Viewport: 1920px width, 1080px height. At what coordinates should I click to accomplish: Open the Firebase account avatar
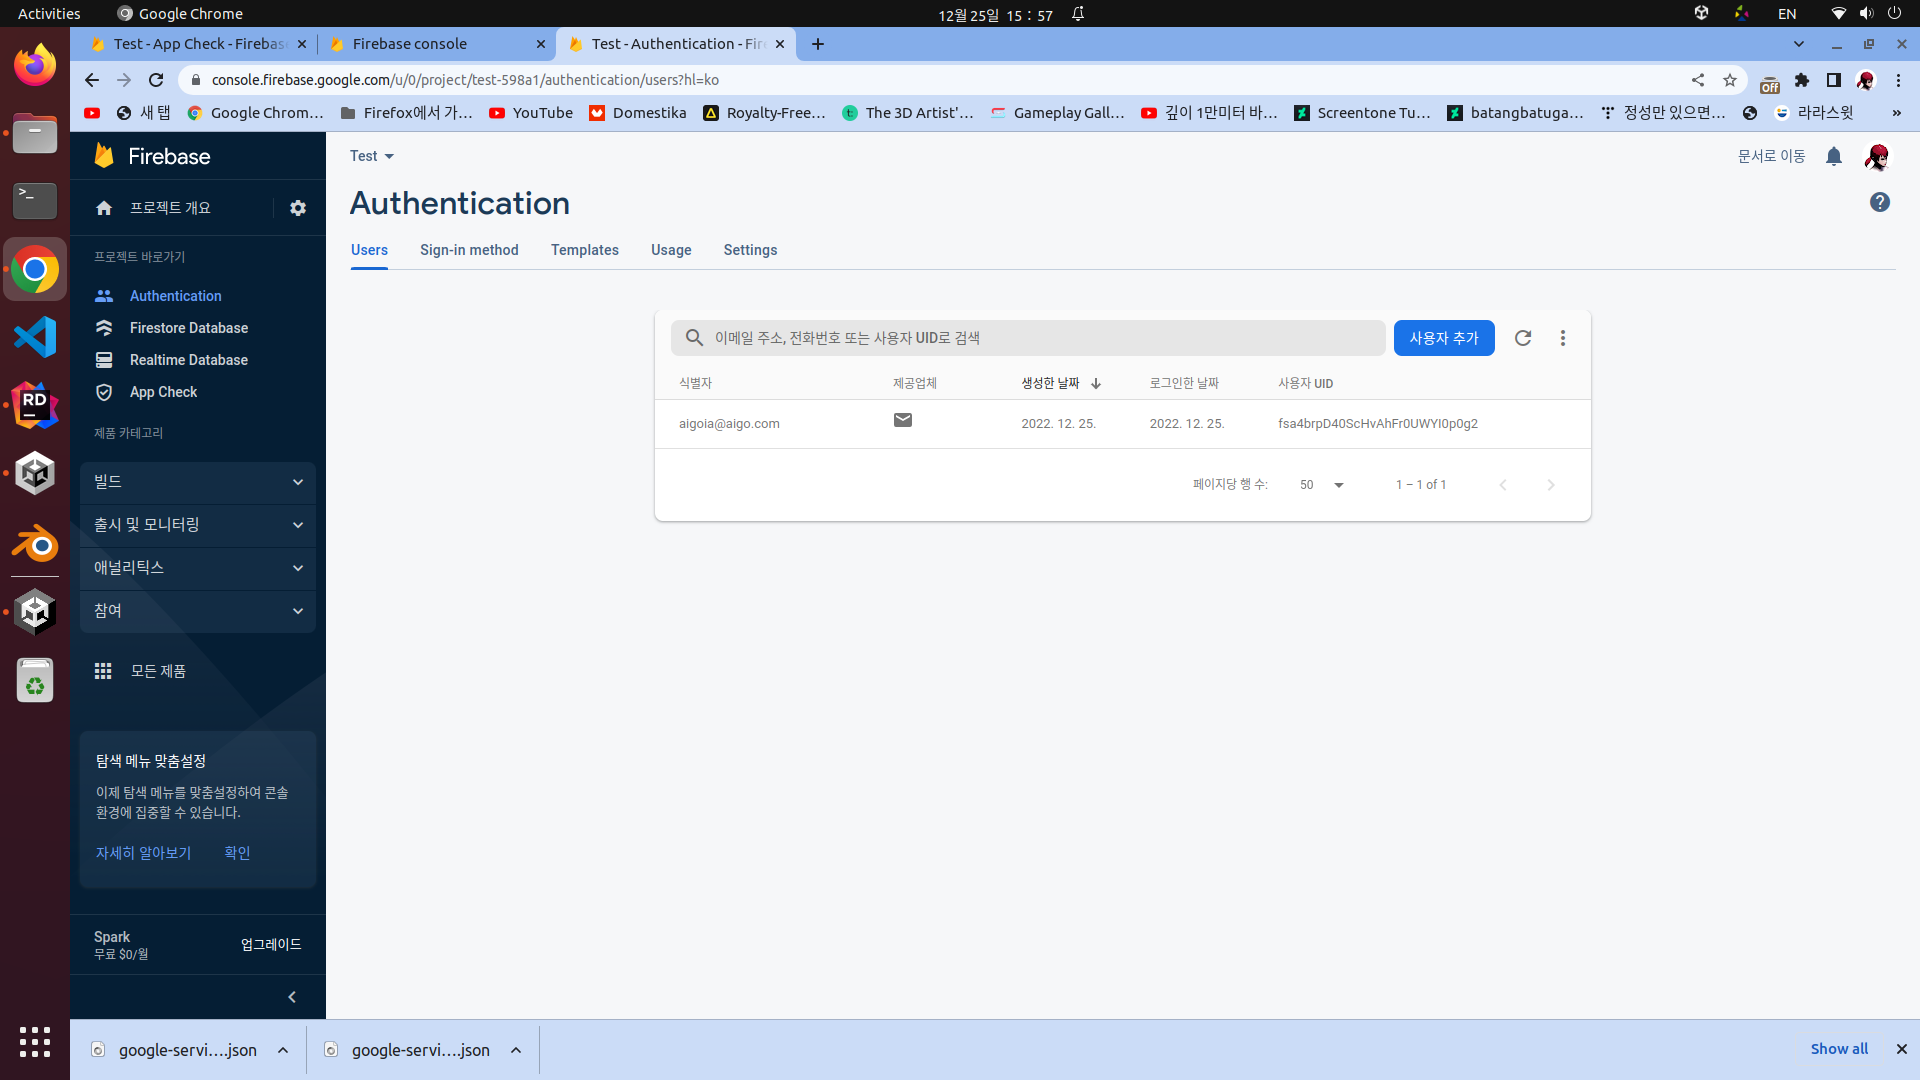click(x=1877, y=156)
